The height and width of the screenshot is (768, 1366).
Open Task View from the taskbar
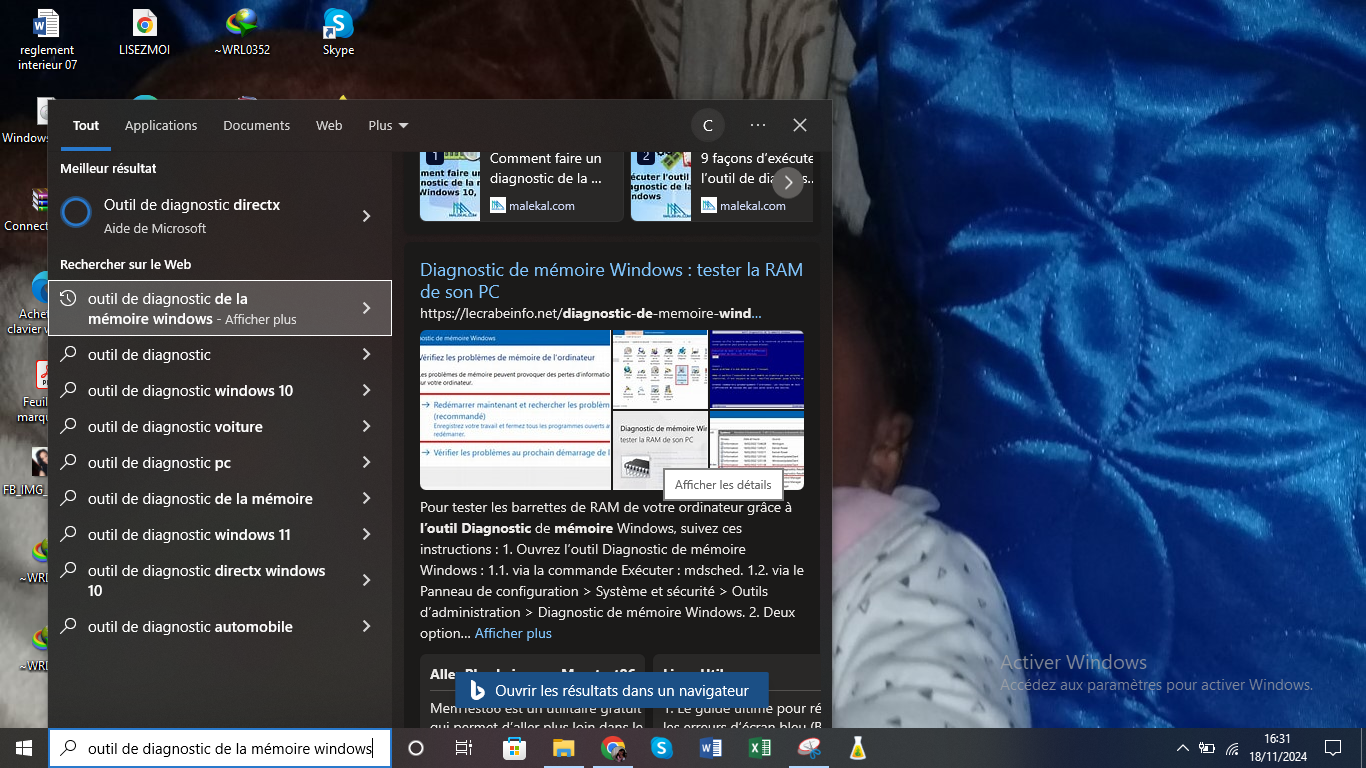pos(464,748)
